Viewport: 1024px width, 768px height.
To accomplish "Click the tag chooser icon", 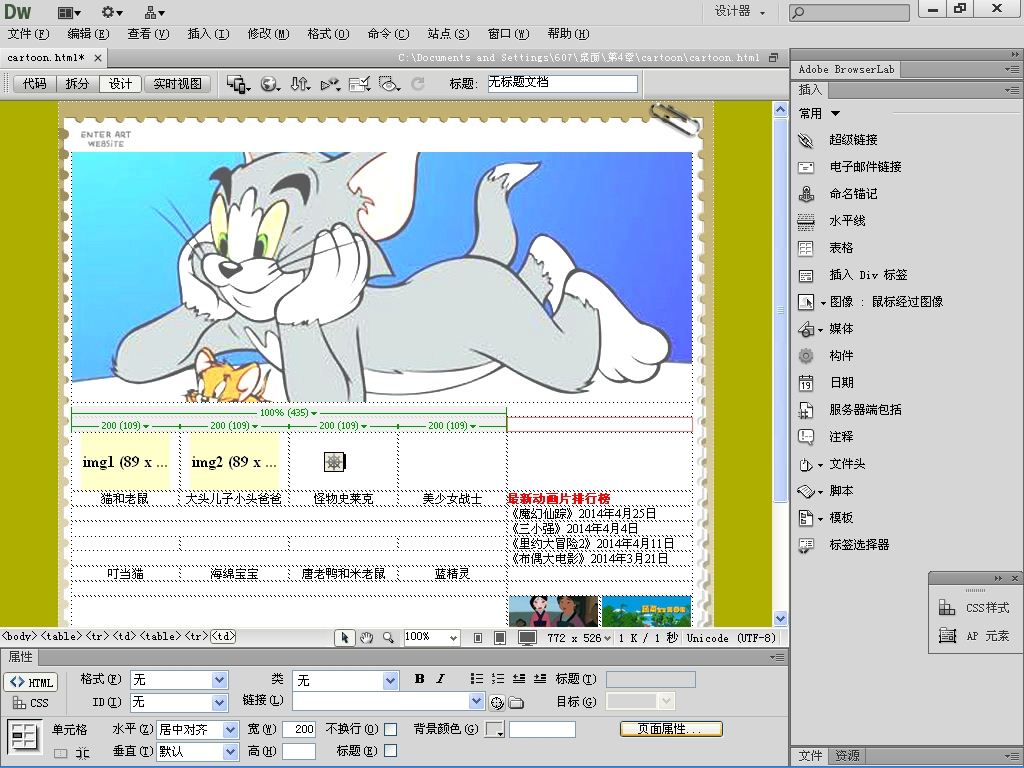I will [806, 545].
